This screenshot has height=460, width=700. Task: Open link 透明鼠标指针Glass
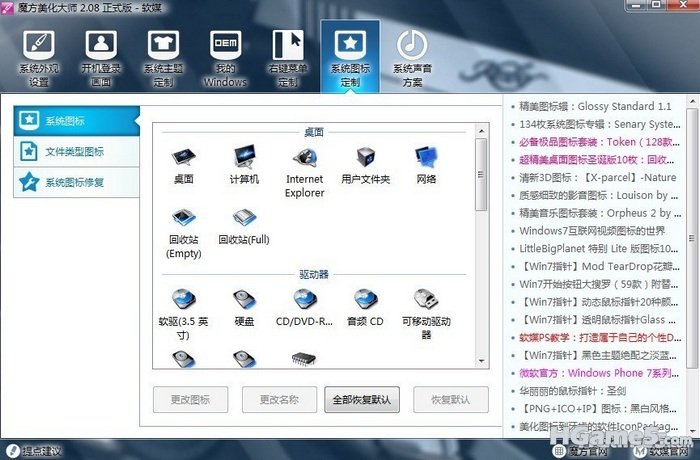coord(597,320)
